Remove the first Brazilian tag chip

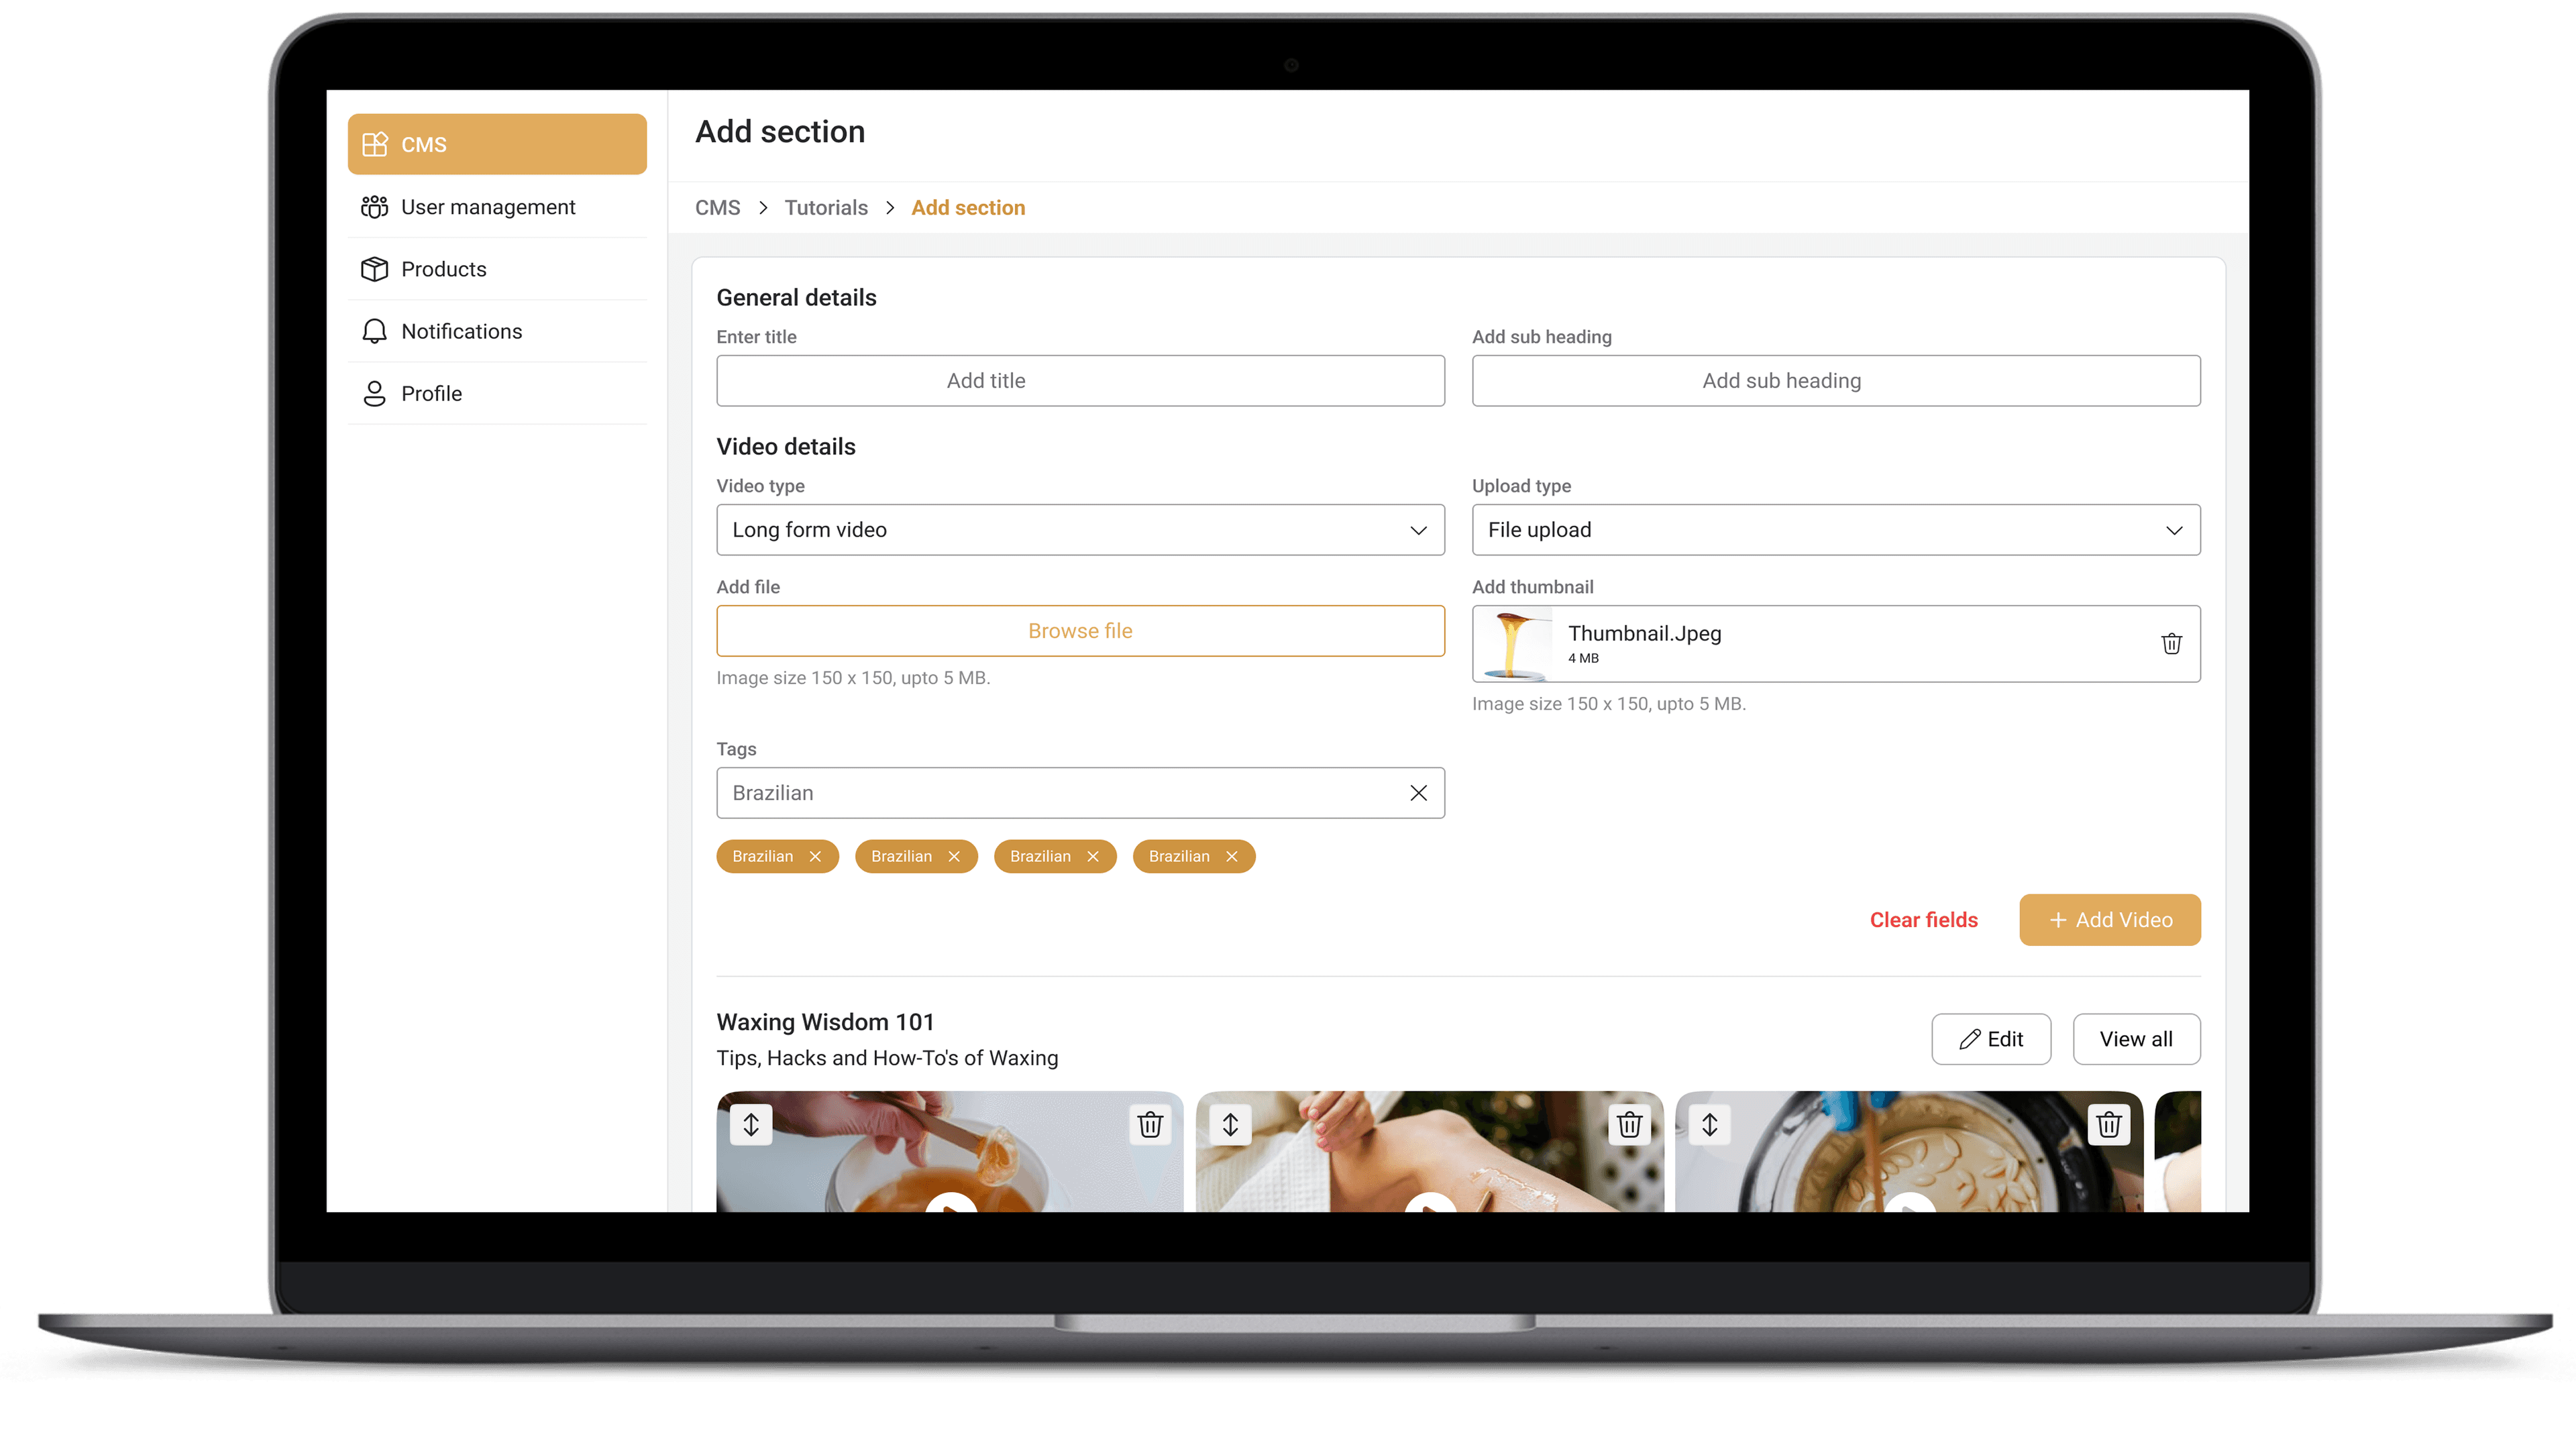(815, 856)
